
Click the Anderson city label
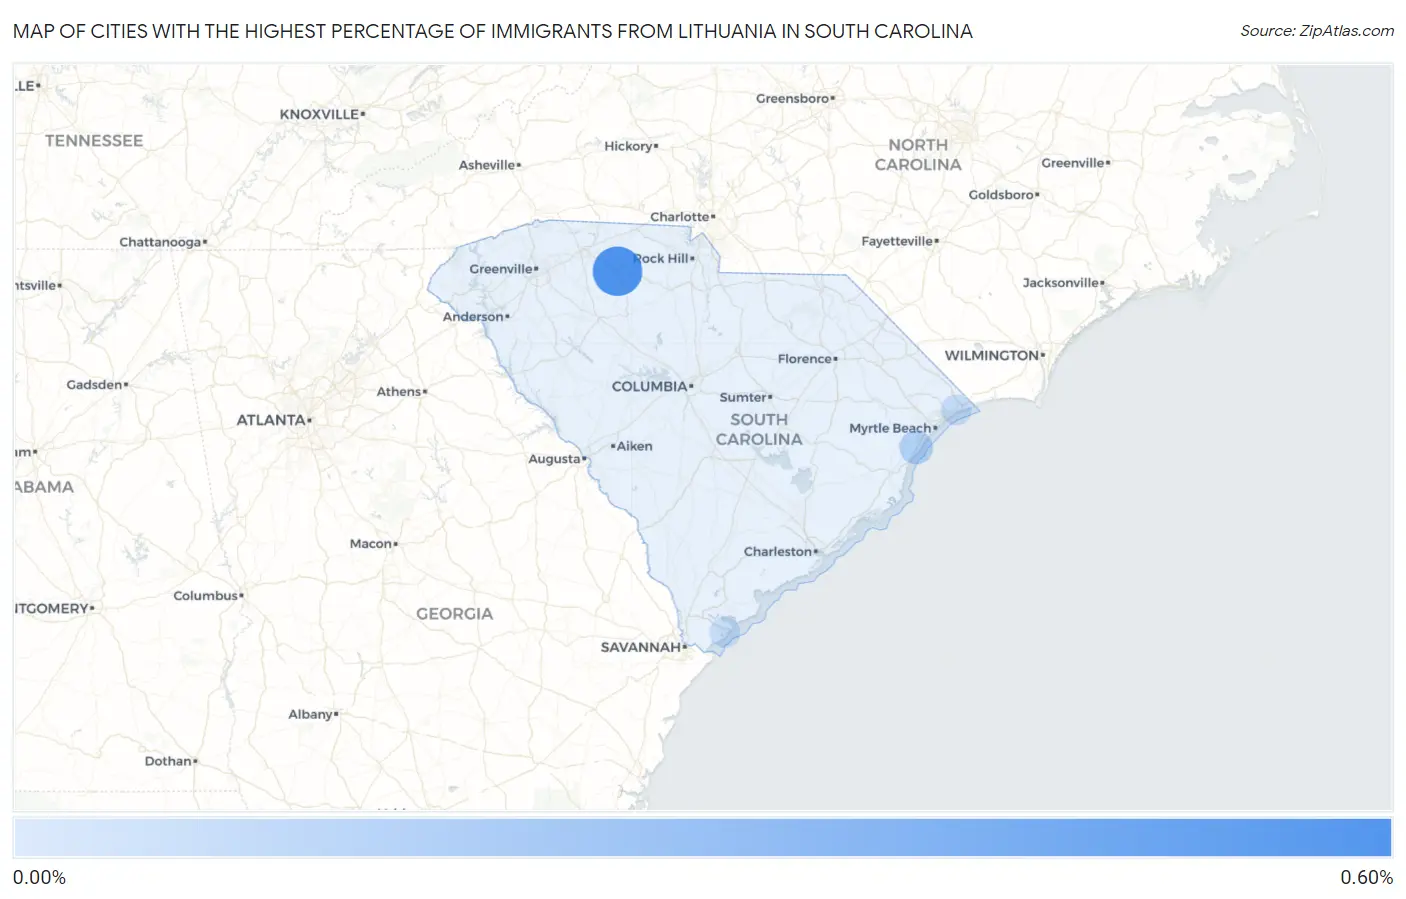(473, 317)
